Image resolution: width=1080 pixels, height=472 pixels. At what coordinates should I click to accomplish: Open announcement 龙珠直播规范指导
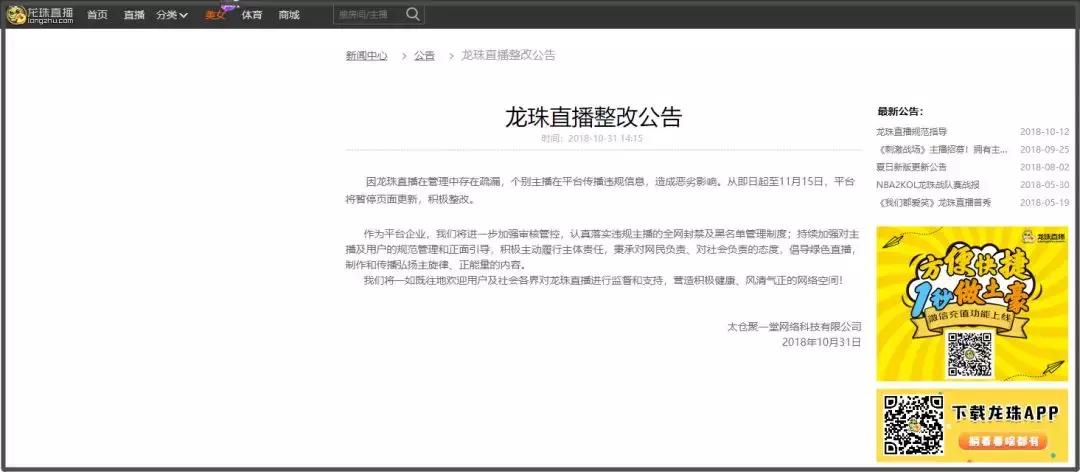point(911,131)
